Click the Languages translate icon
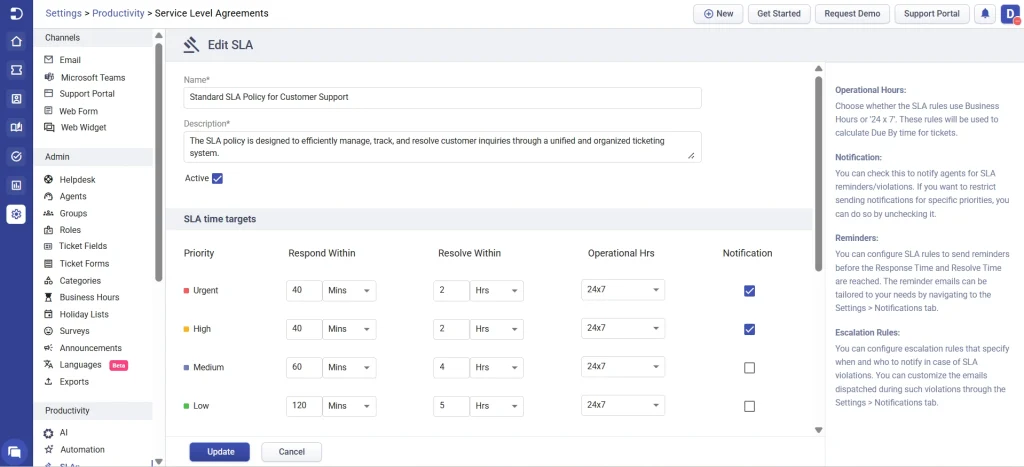The width and height of the screenshot is (1024, 467). pyautogui.click(x=48, y=364)
